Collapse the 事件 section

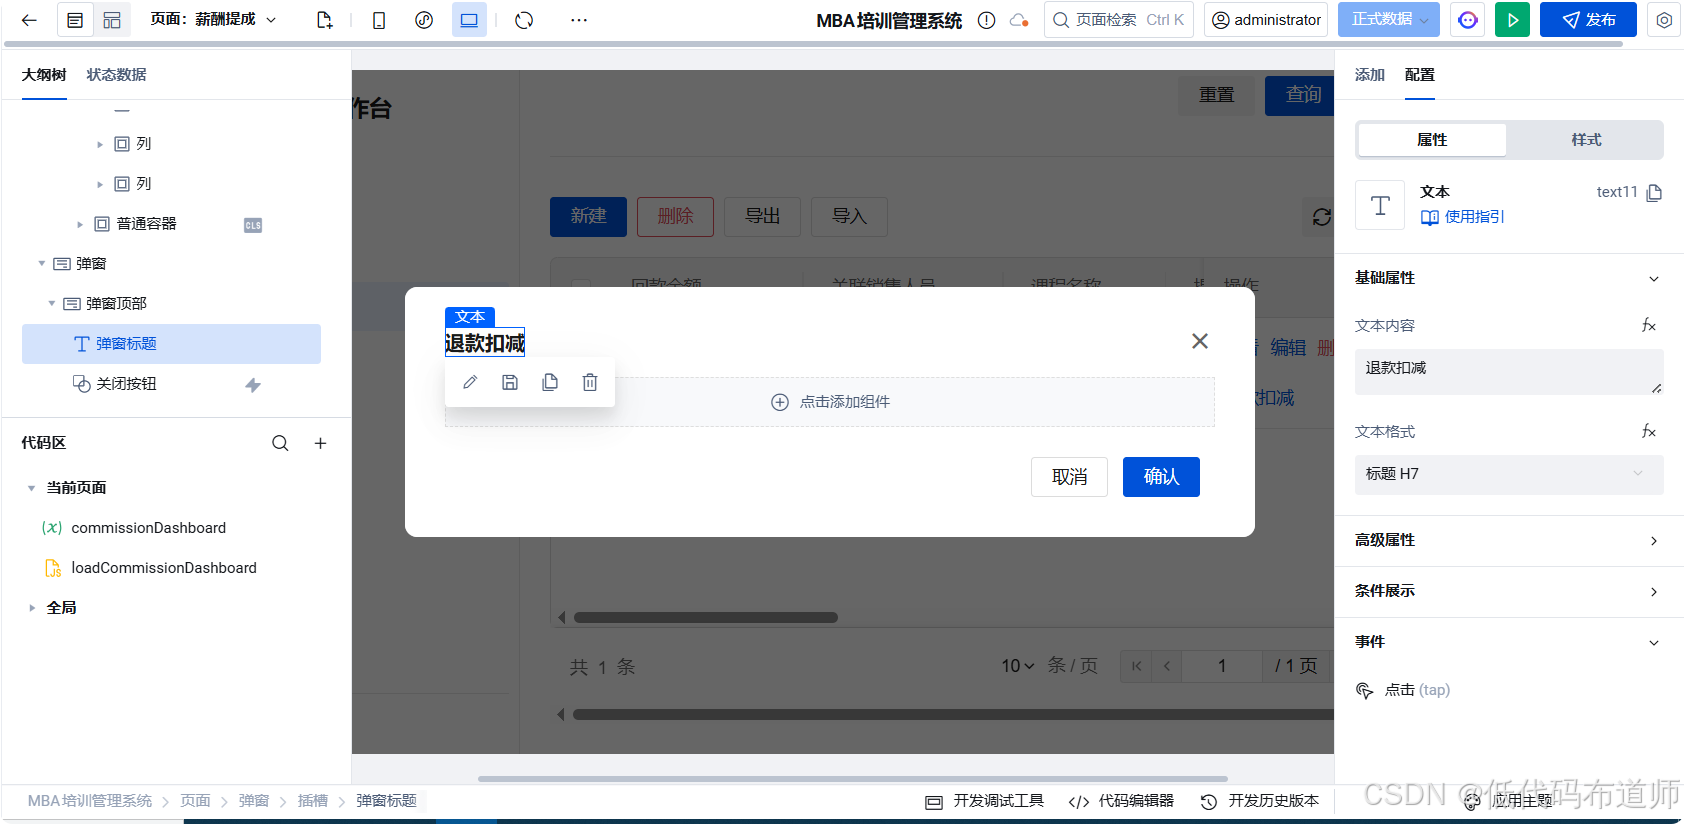(x=1654, y=643)
